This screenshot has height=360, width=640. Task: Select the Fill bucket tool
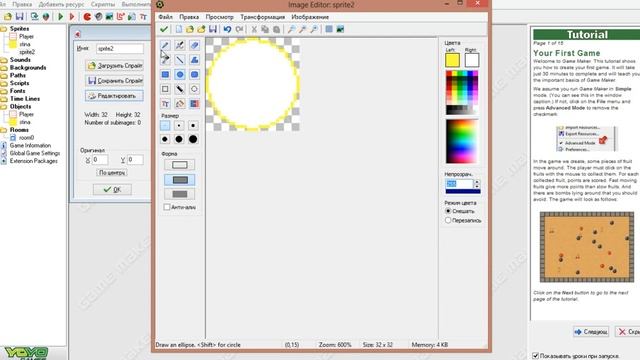coord(180,104)
